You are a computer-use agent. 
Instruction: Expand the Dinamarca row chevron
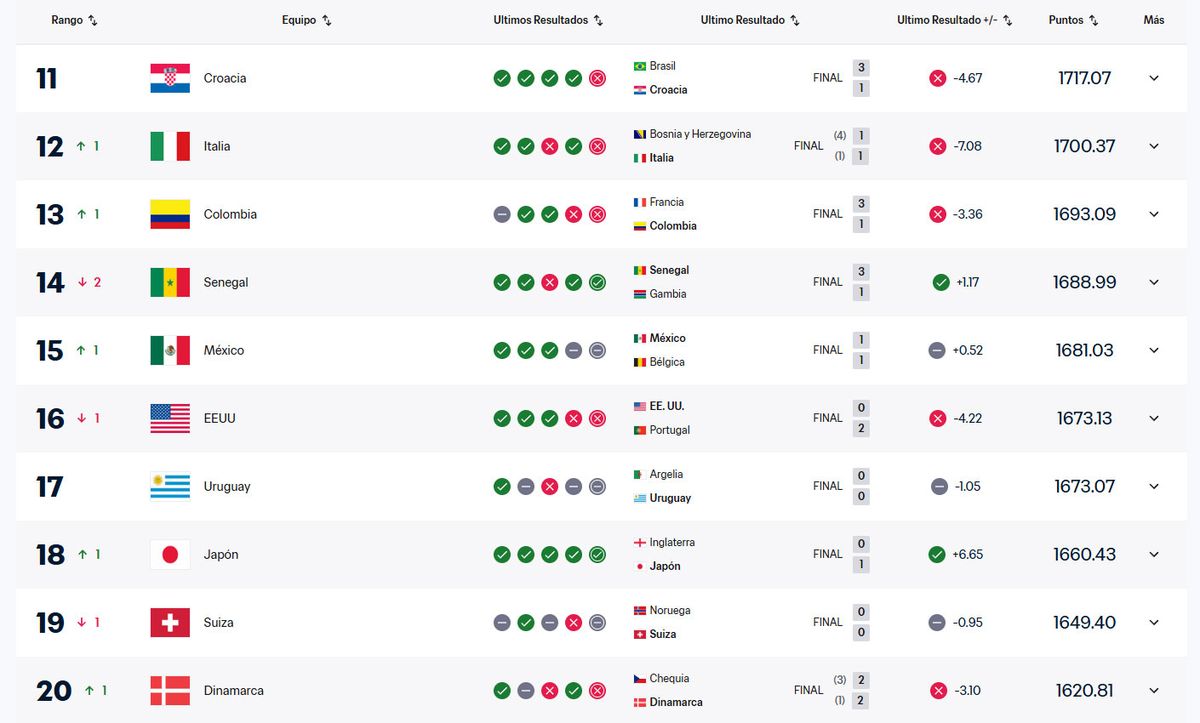click(x=1153, y=690)
